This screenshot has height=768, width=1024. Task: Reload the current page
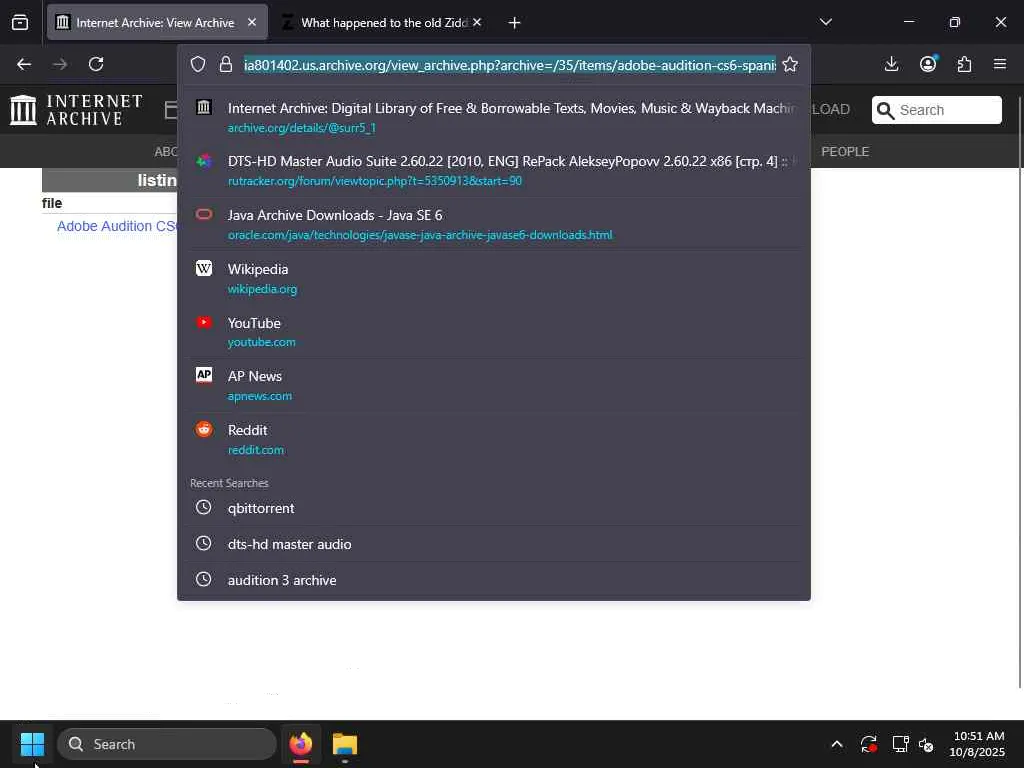point(96,64)
